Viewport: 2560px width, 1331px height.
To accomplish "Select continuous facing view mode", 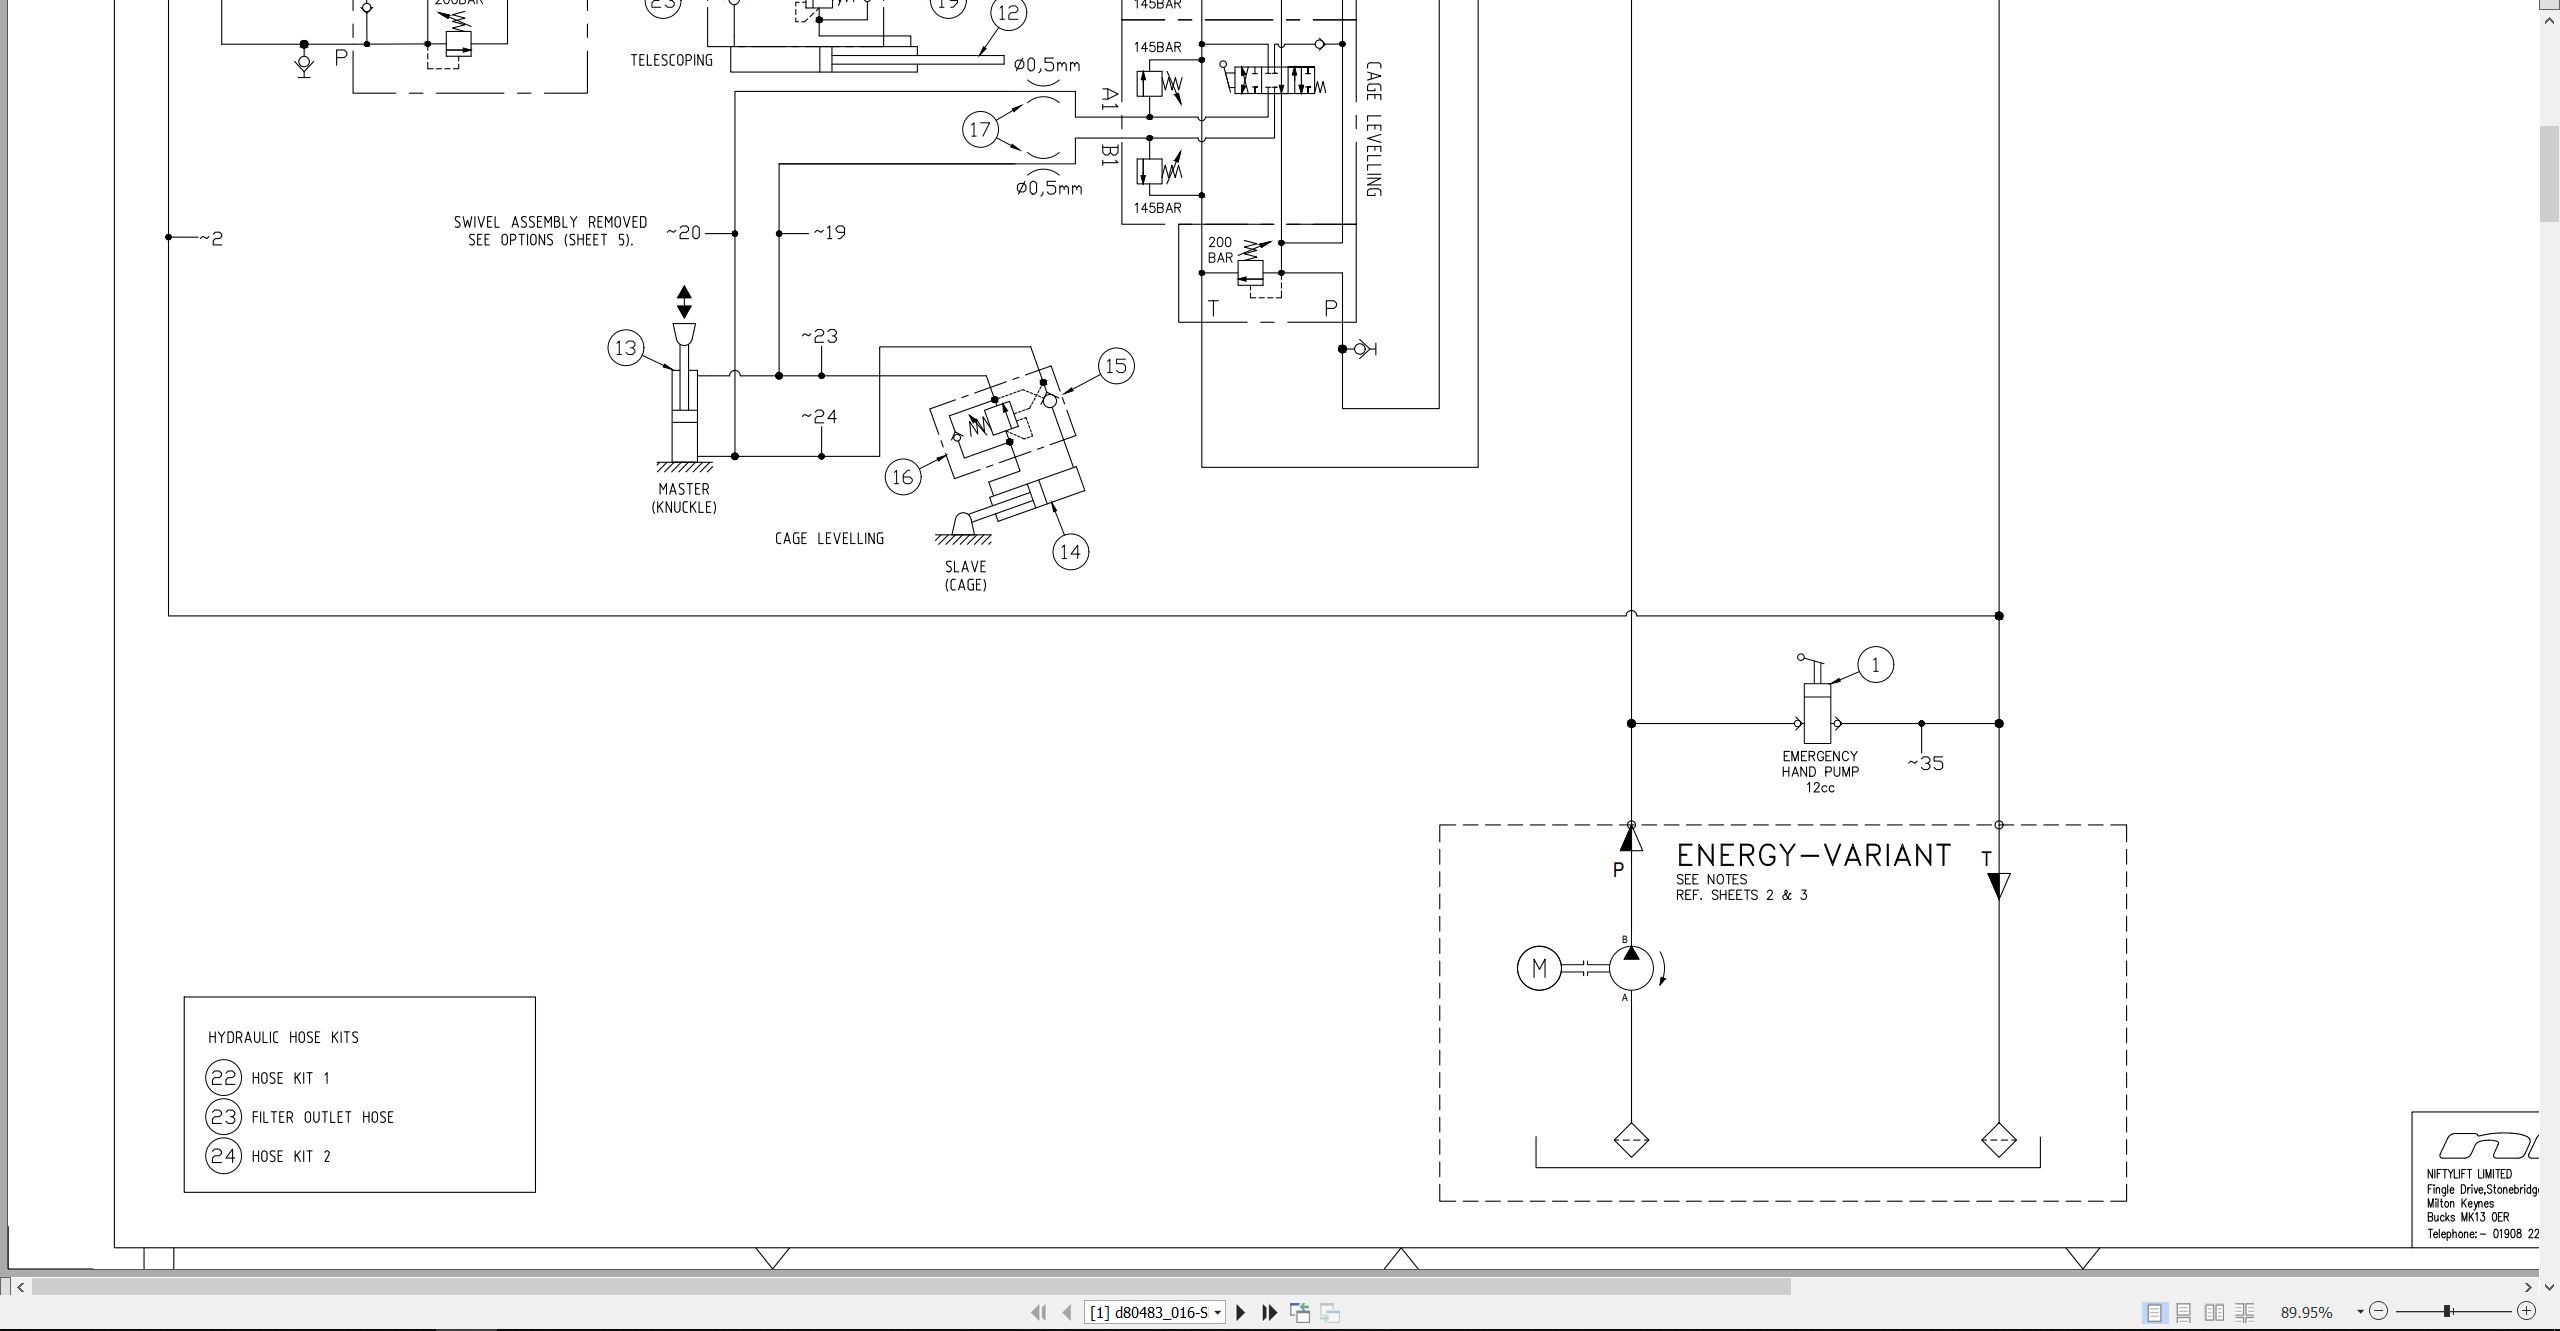I will [2245, 1312].
